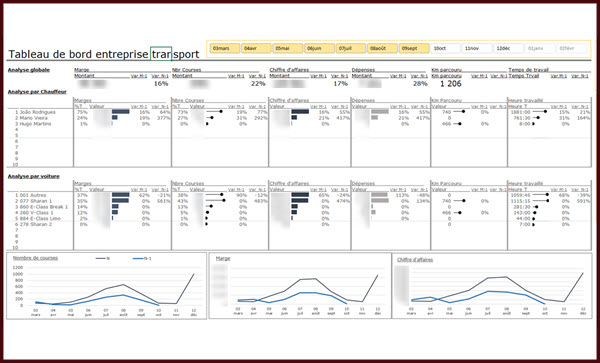Select the global Nbr Courses variation '22%'
Image resolution: width=600 pixels, height=363 pixels.
point(258,84)
